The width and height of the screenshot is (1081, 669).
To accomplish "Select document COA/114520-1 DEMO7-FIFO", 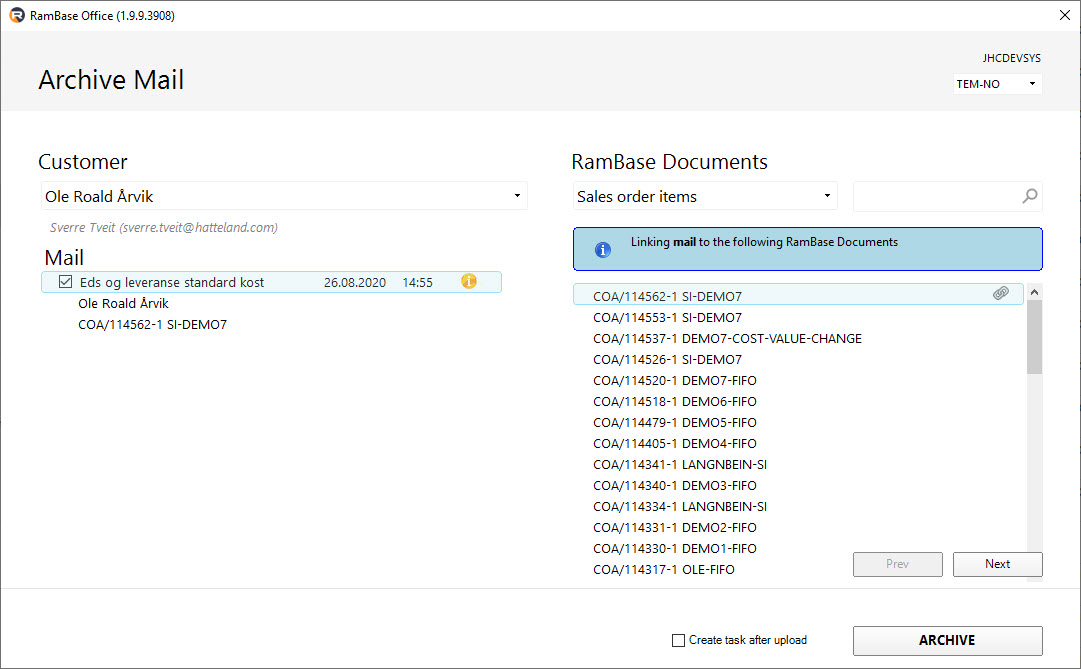I will (675, 381).
